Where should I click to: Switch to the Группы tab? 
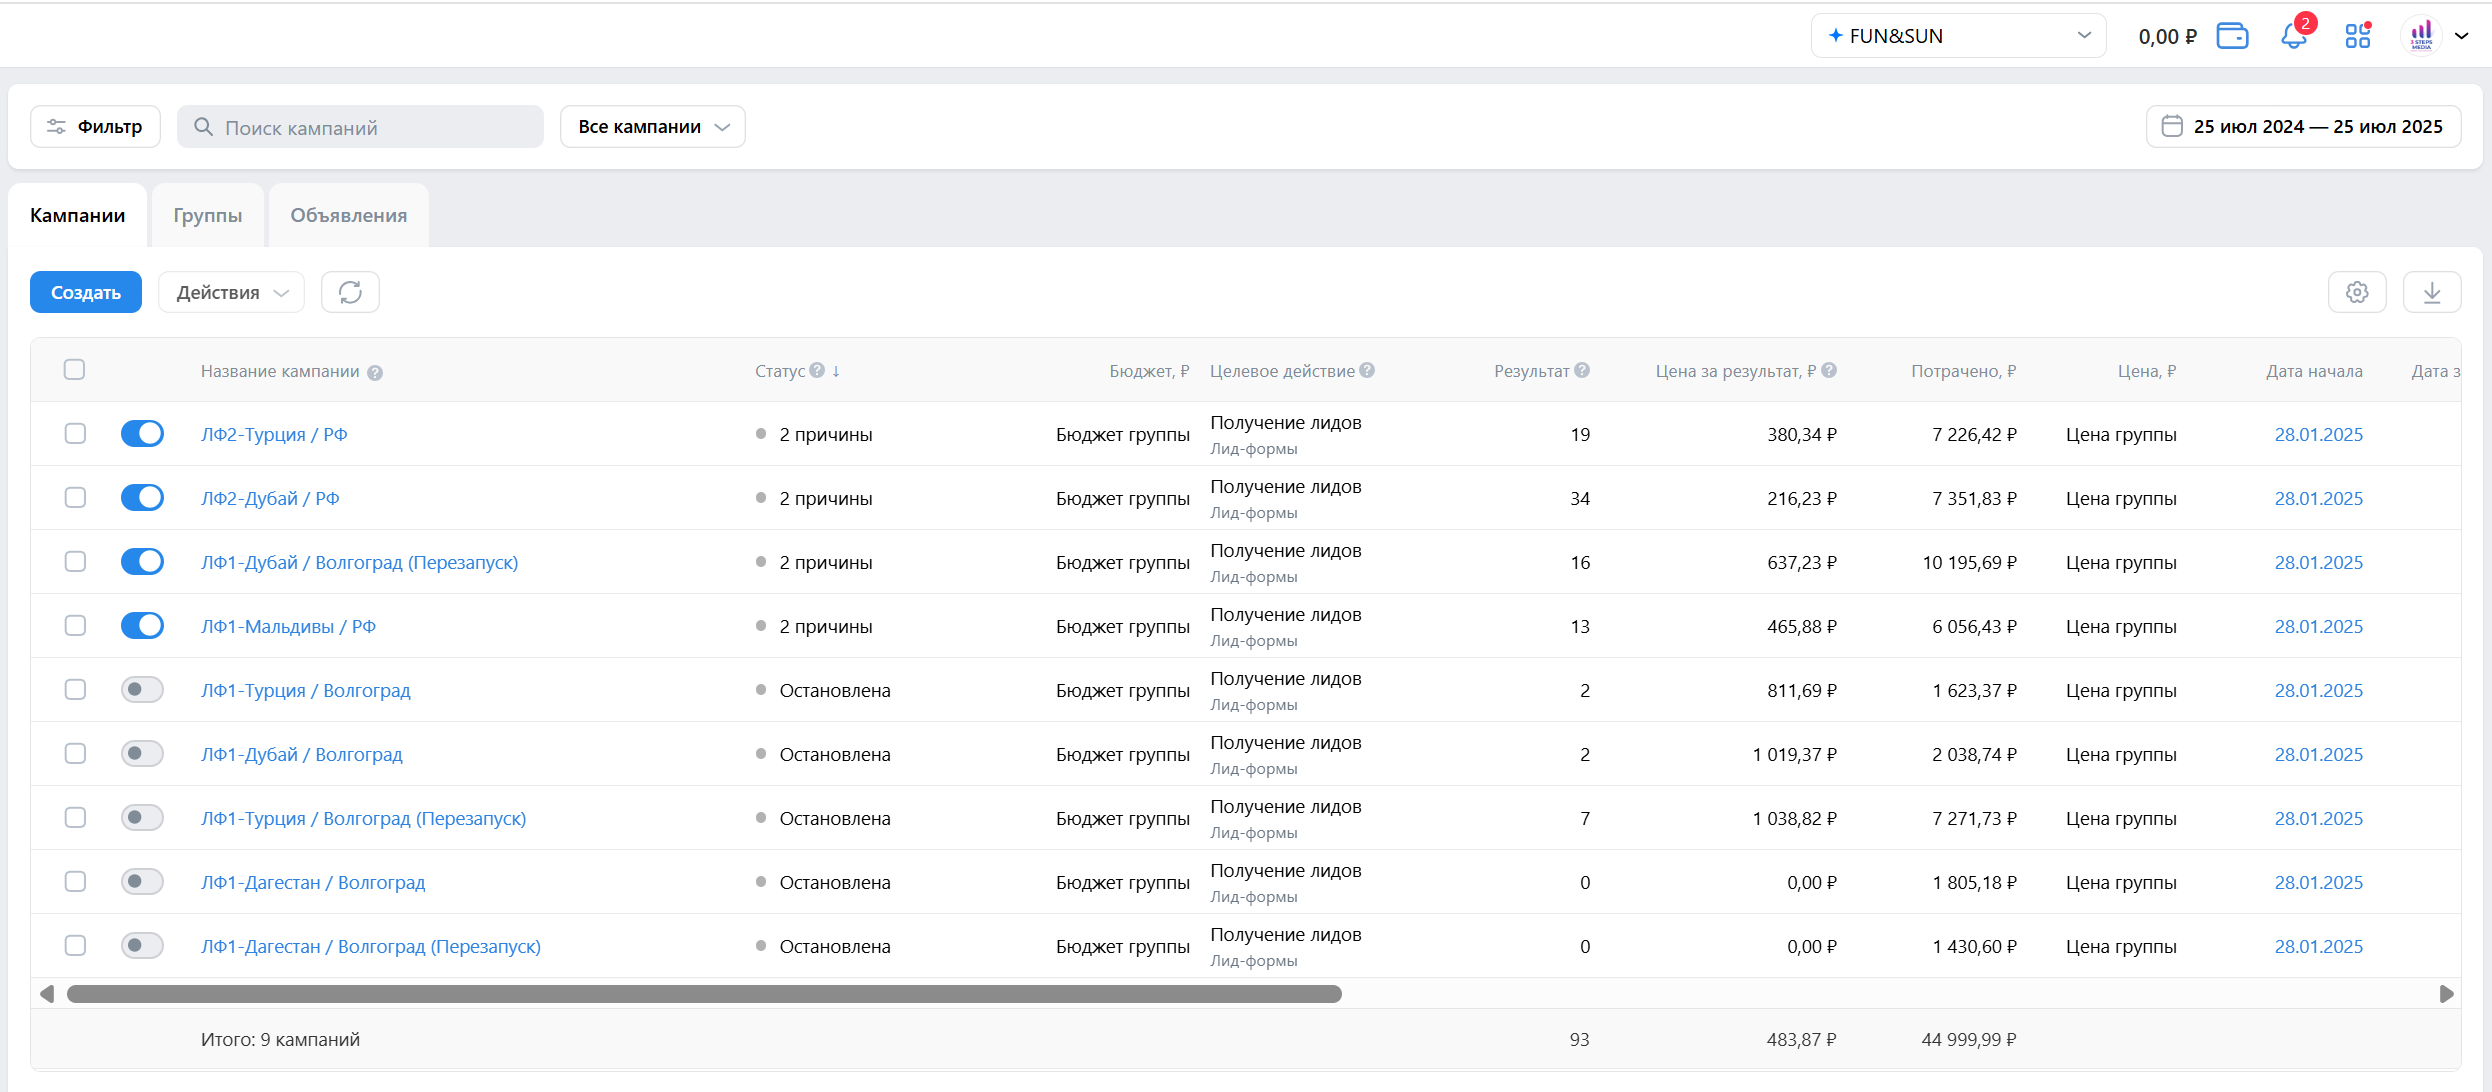[x=207, y=215]
